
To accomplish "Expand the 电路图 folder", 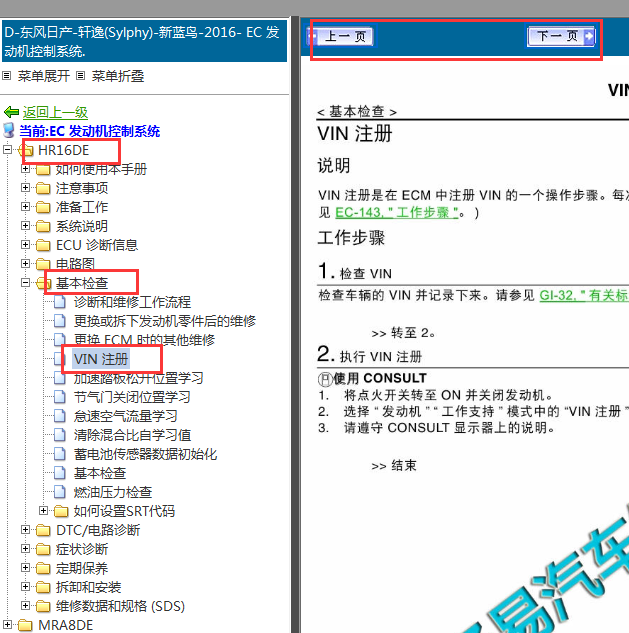I will (25, 264).
